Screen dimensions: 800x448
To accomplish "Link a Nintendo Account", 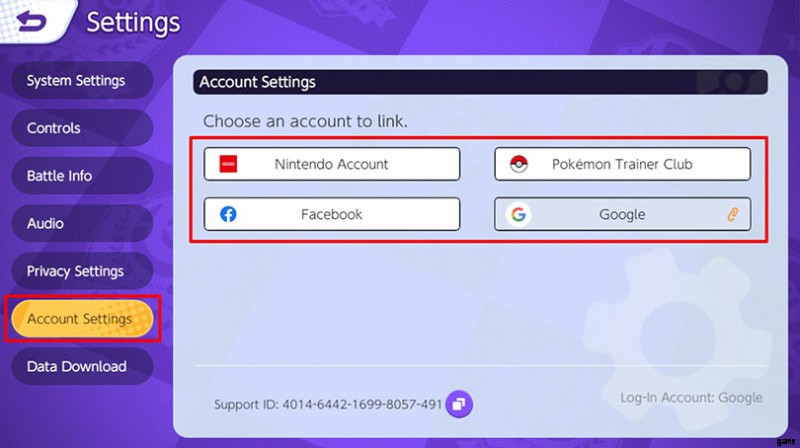I will pyautogui.click(x=332, y=164).
